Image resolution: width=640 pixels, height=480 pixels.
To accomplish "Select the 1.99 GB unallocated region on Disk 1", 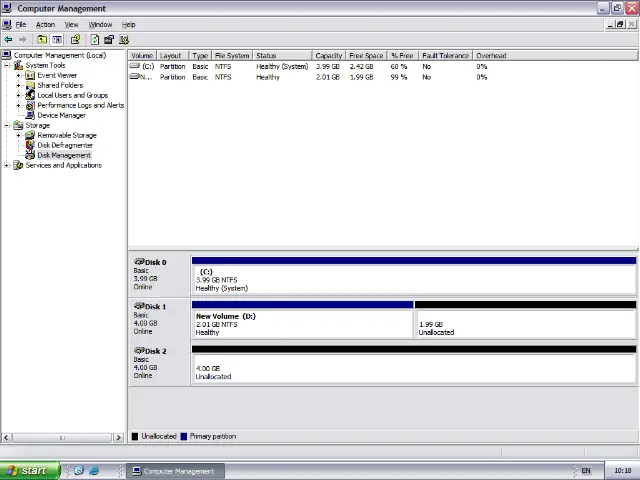I will click(x=525, y=323).
